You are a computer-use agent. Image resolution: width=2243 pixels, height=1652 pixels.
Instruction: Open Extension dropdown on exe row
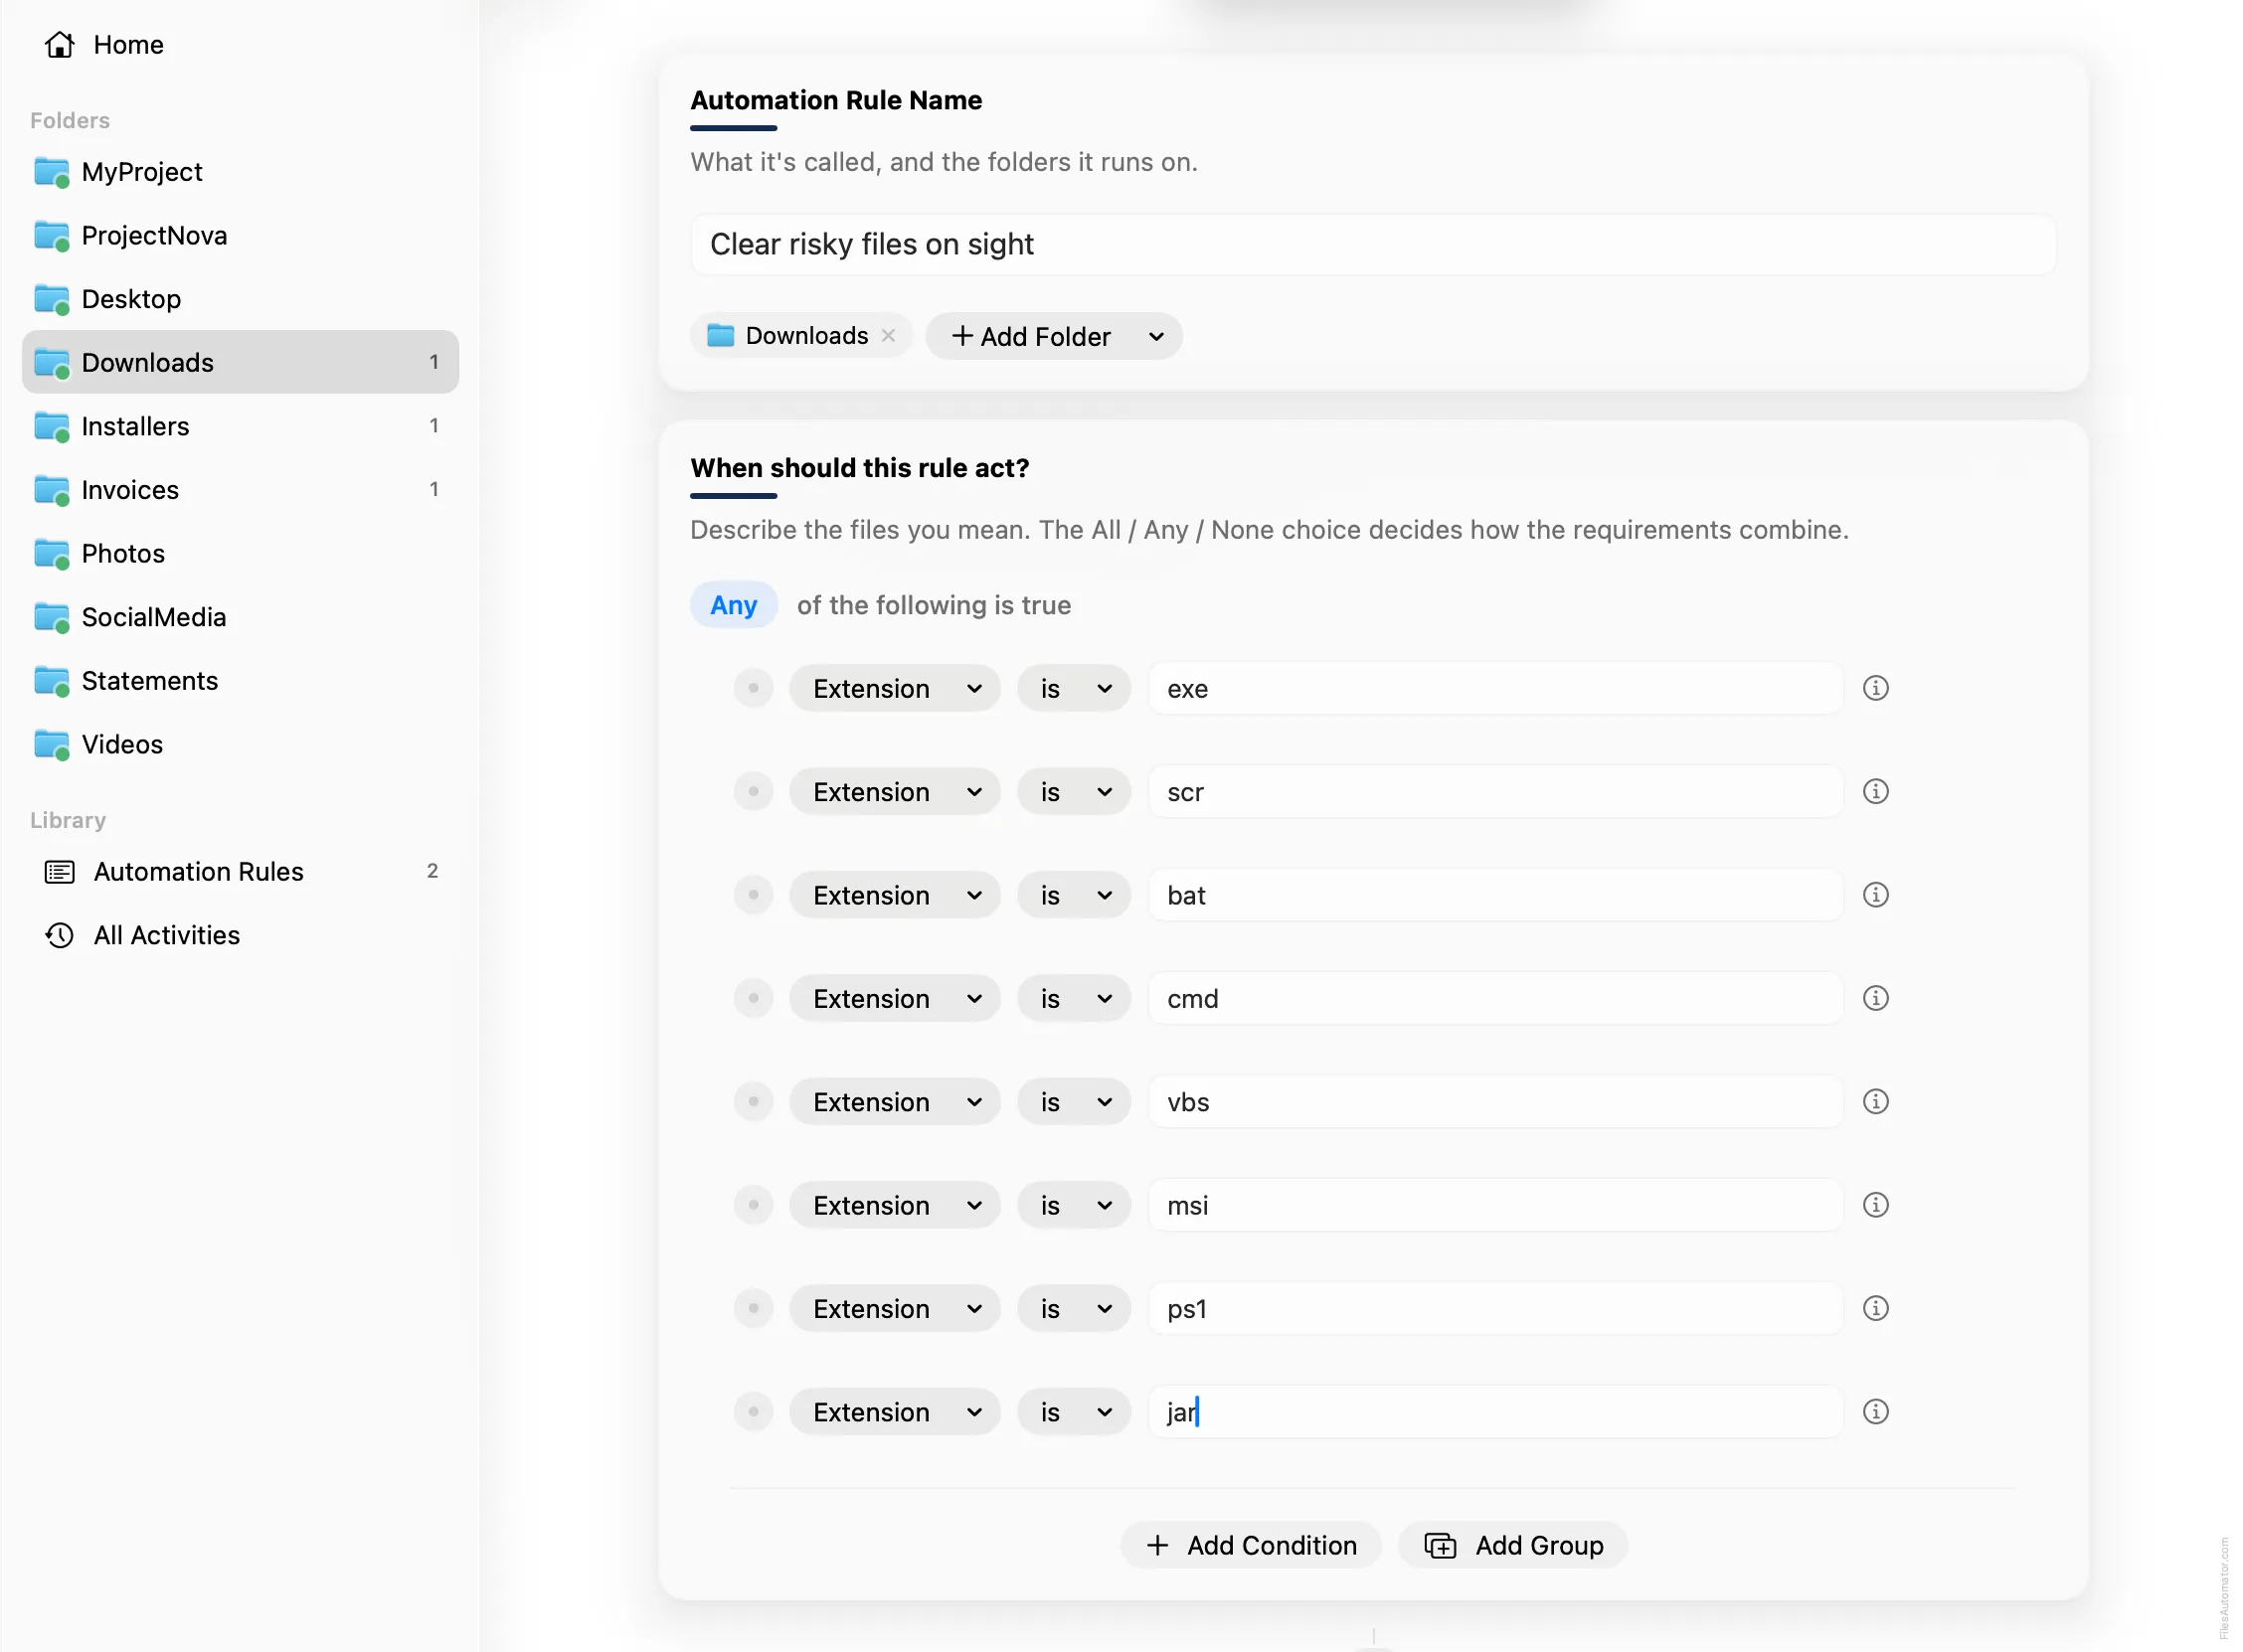pos(894,688)
